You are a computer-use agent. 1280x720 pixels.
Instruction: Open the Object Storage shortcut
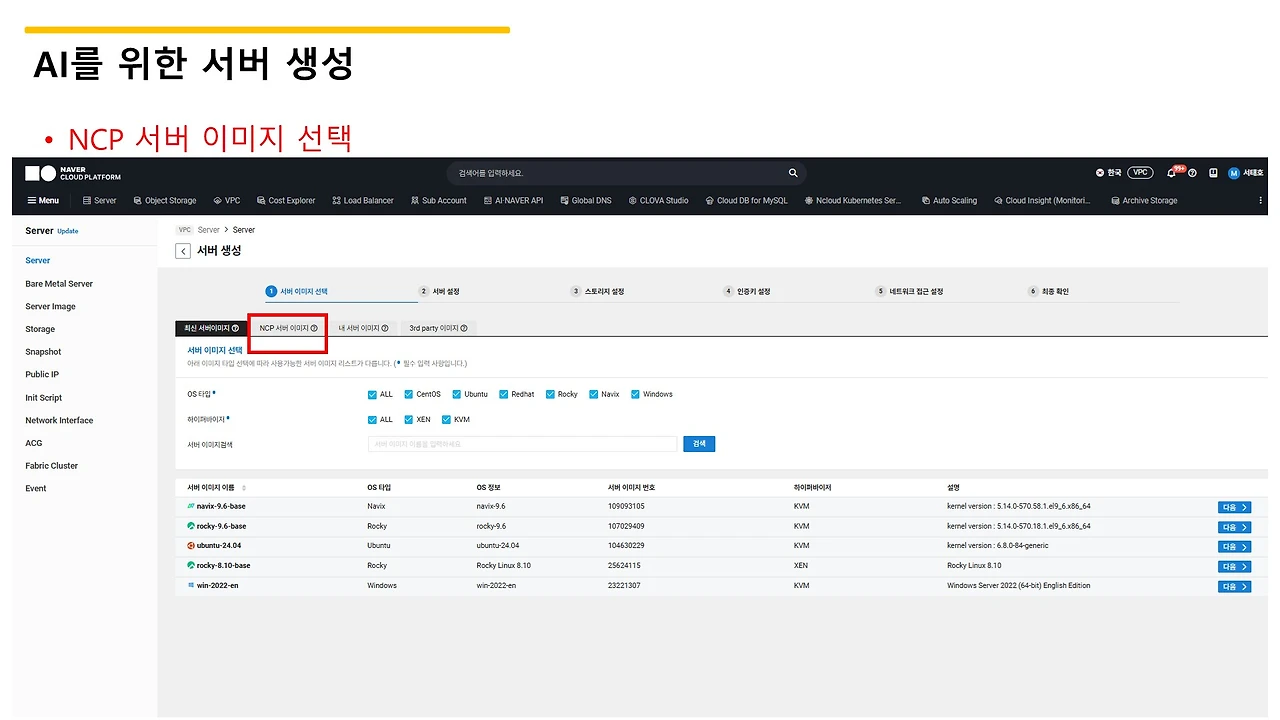click(x=165, y=200)
